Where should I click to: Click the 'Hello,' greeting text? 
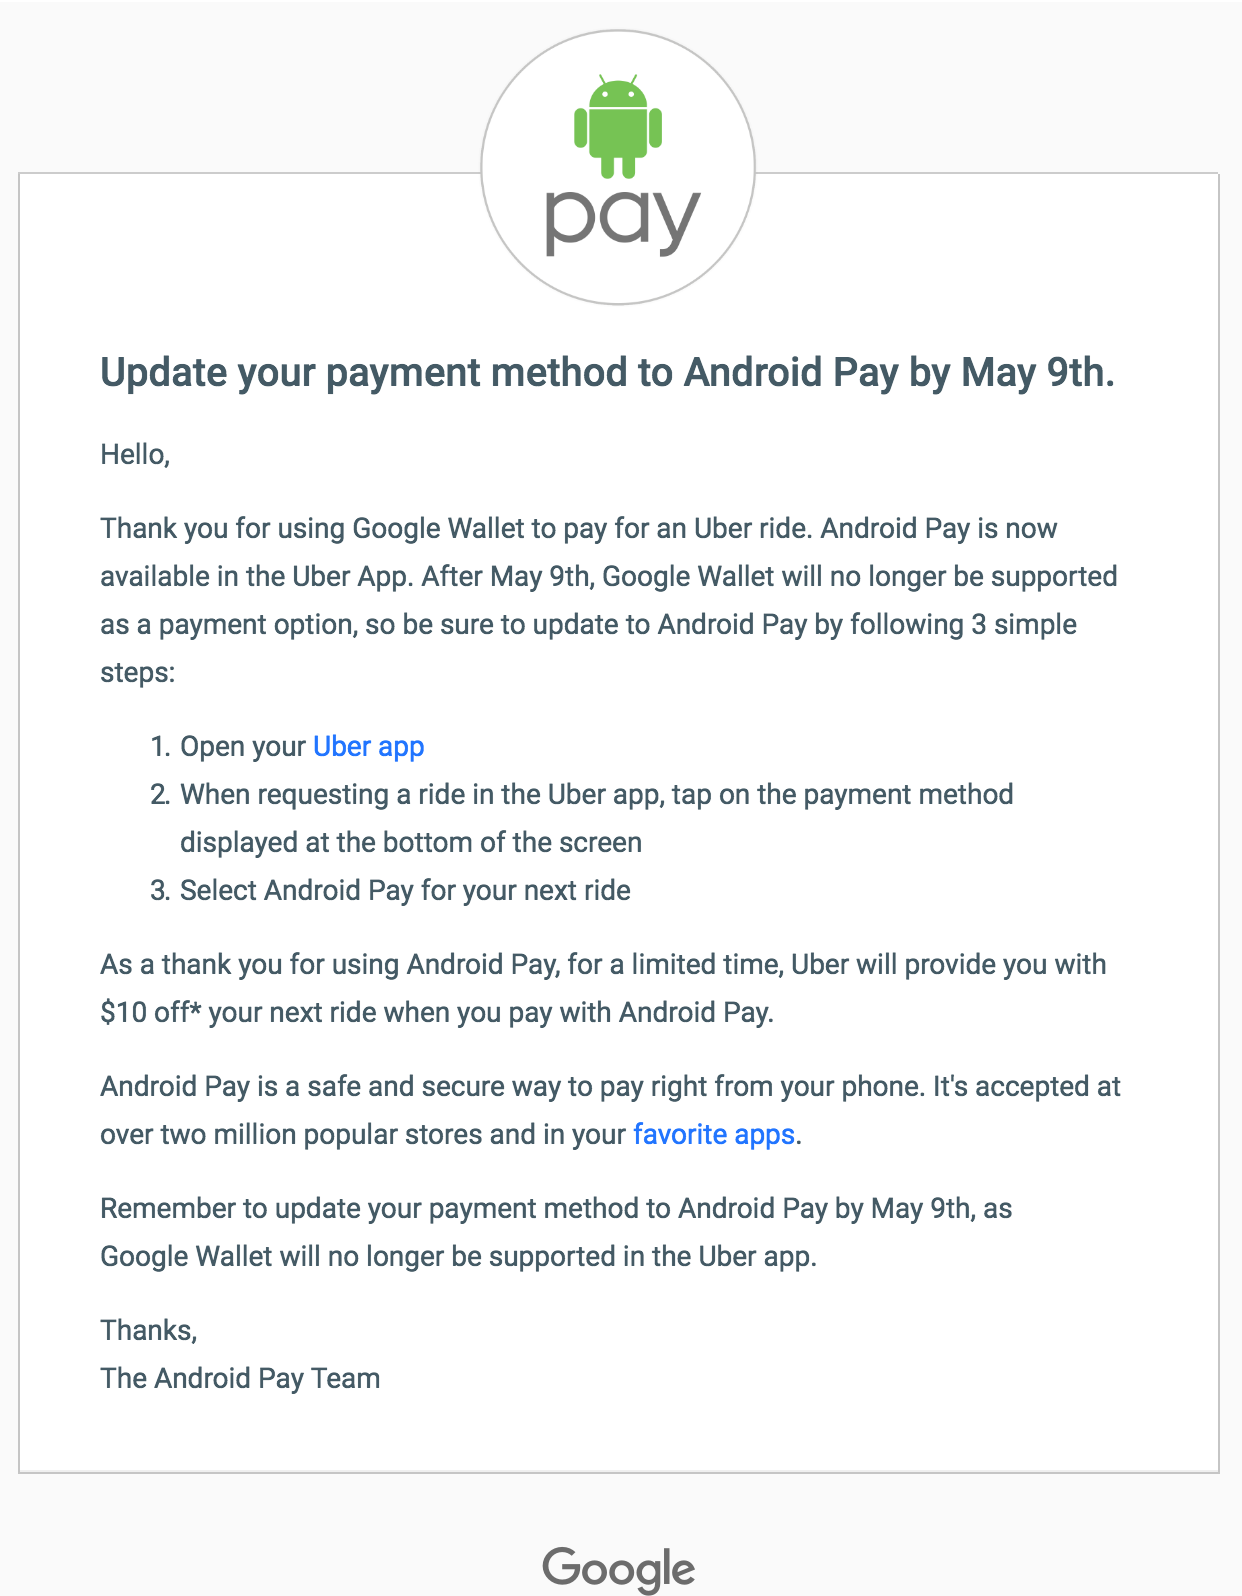(135, 455)
